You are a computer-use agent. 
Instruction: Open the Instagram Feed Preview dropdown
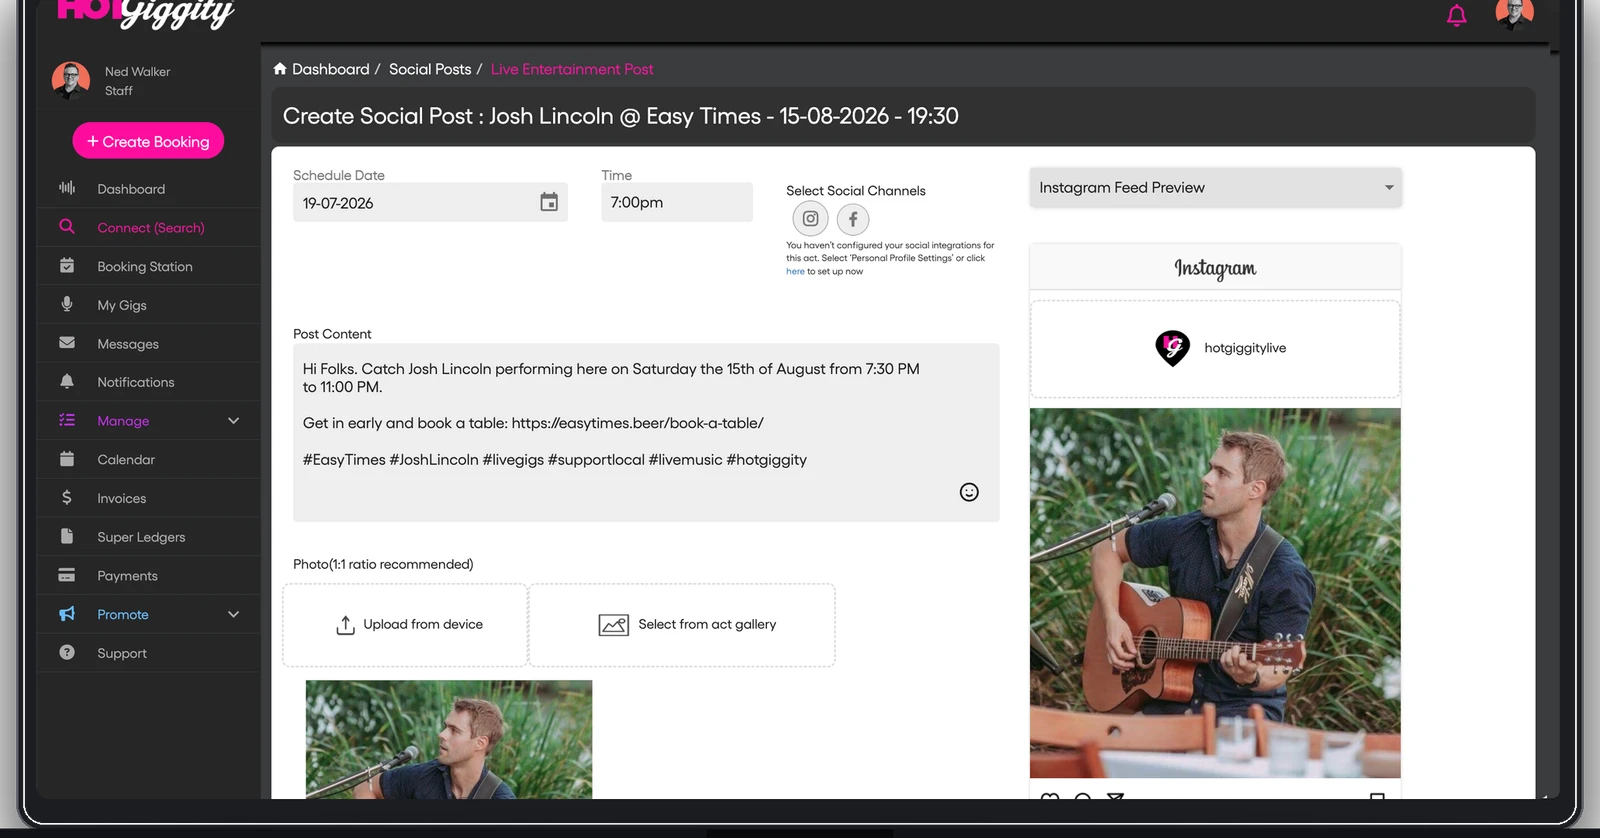[1216, 188]
